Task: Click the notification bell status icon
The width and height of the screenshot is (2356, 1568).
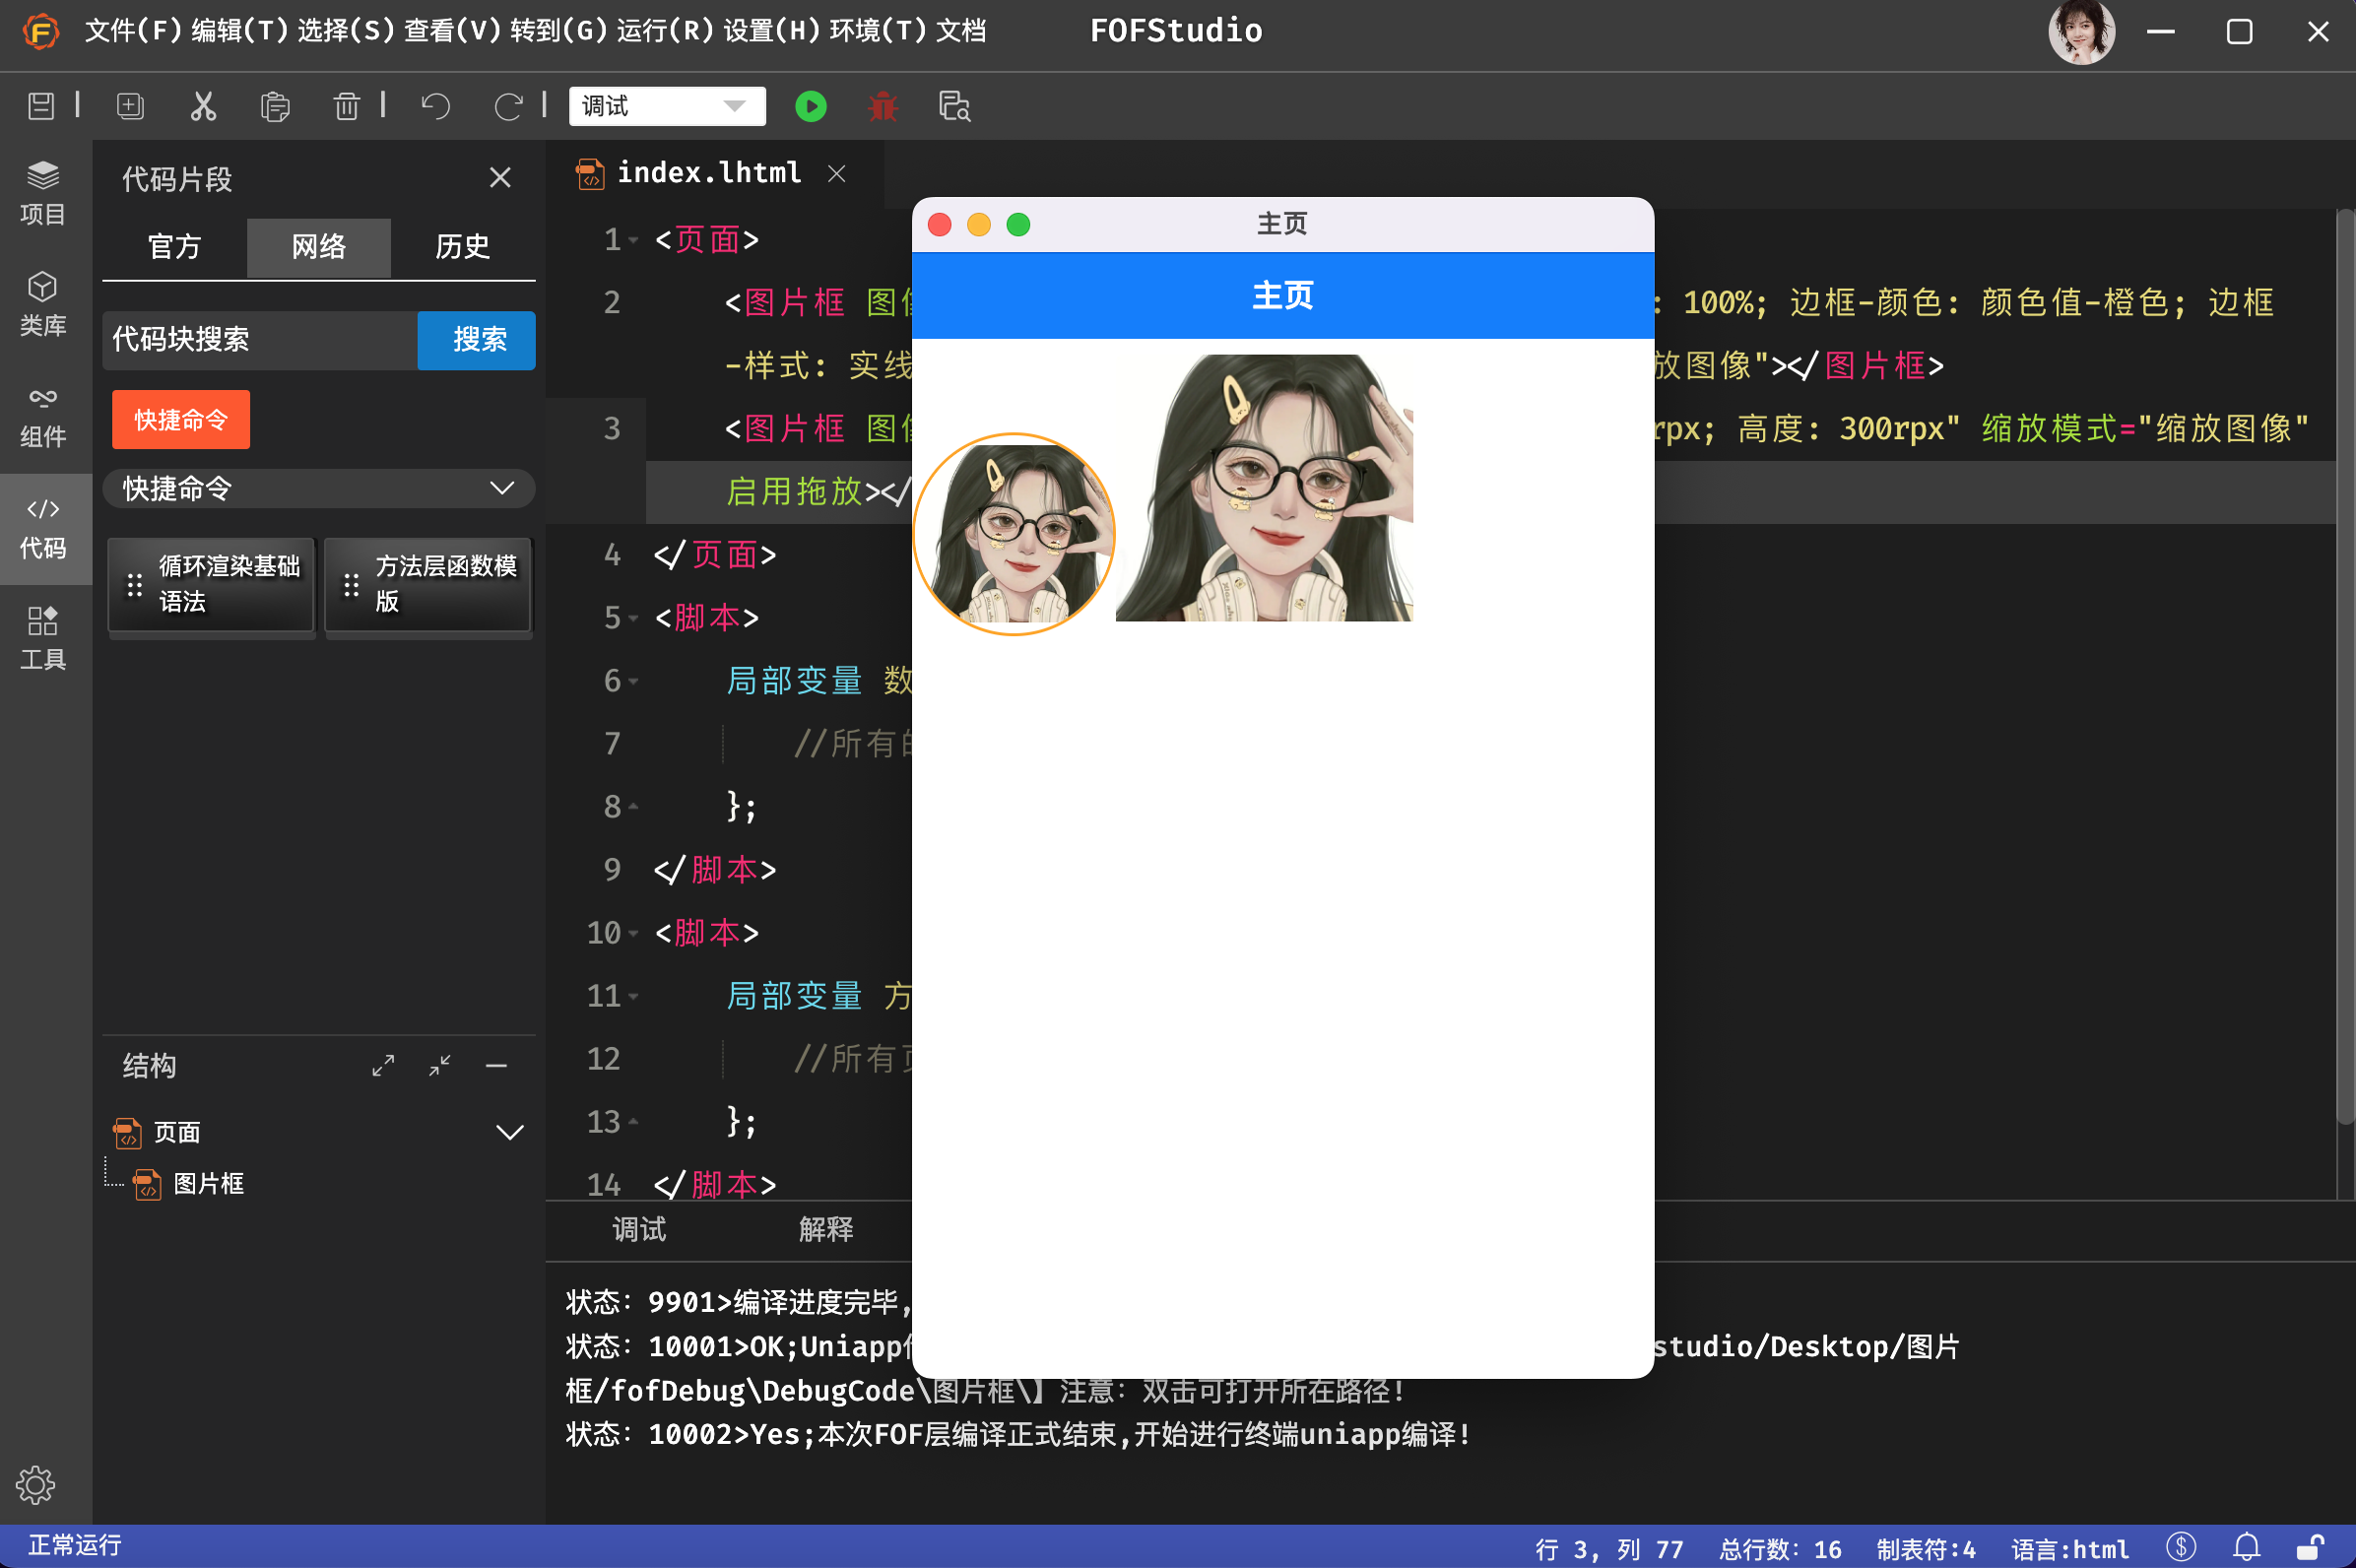Action: [x=2246, y=1547]
